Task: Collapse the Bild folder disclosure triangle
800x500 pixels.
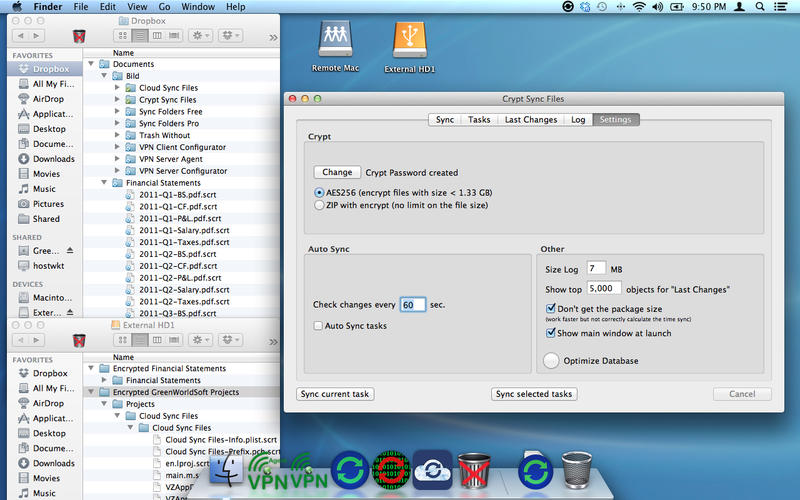Action: (104, 76)
